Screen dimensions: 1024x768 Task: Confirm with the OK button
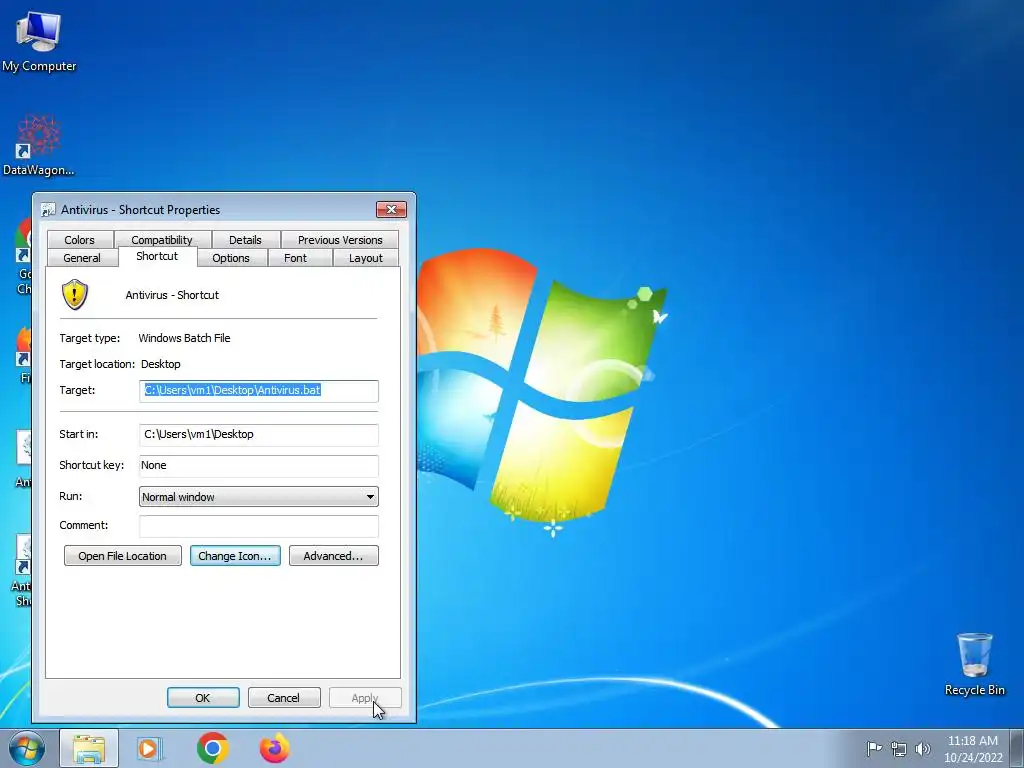point(203,697)
